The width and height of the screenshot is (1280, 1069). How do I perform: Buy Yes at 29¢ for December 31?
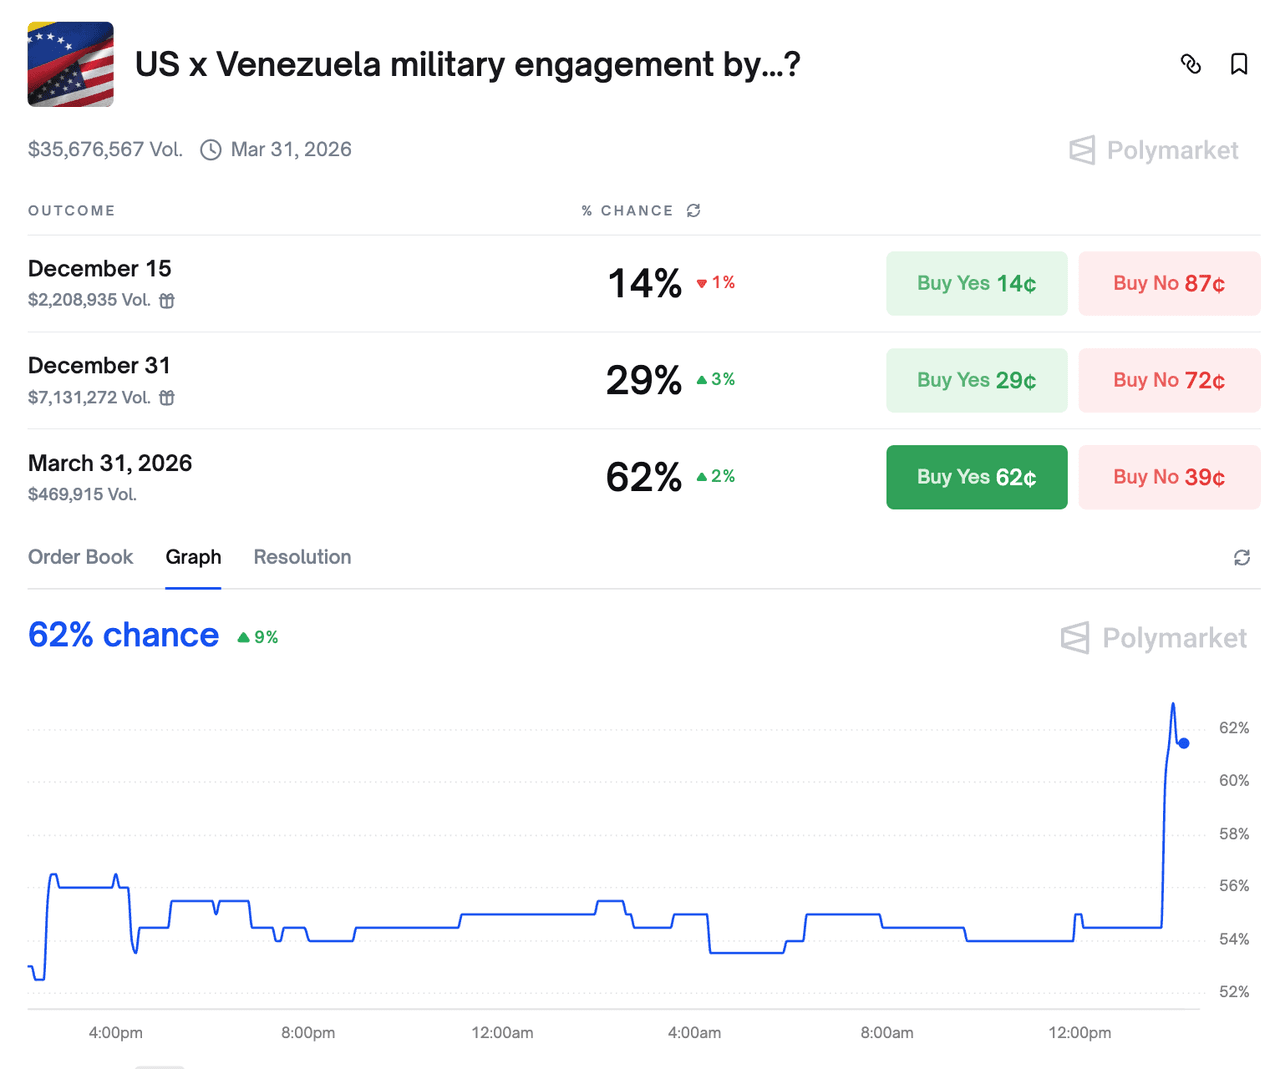coord(976,380)
